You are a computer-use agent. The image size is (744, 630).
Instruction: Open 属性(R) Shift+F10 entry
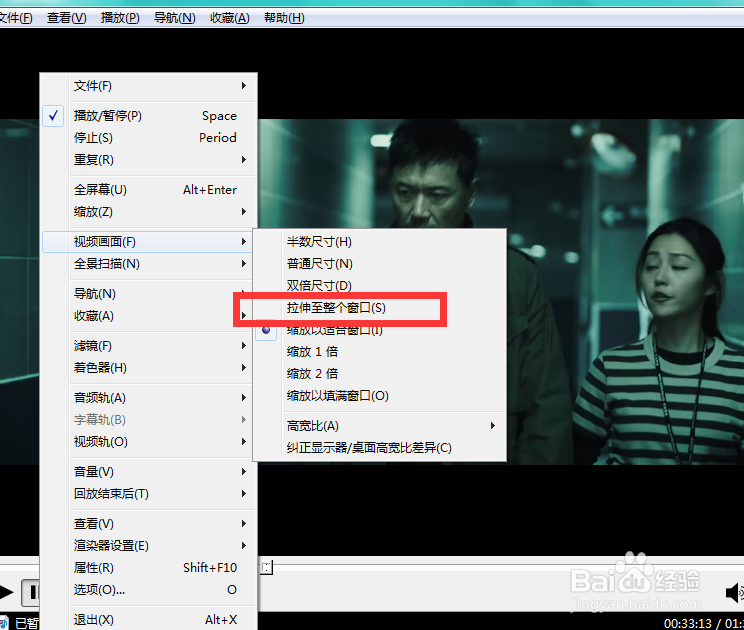[x=149, y=567]
